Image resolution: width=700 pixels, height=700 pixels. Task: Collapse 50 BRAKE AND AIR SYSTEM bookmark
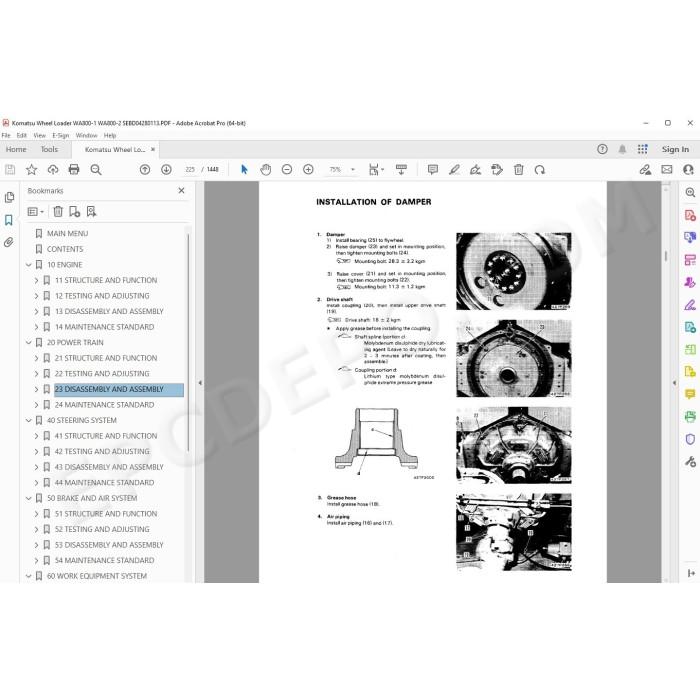pyautogui.click(x=29, y=498)
